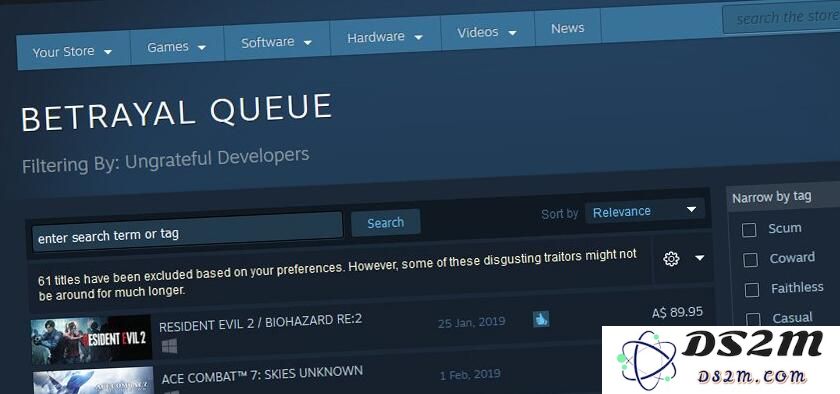Click the 25 Jan, 2019 release date
The image size is (840, 394).
coord(471,322)
